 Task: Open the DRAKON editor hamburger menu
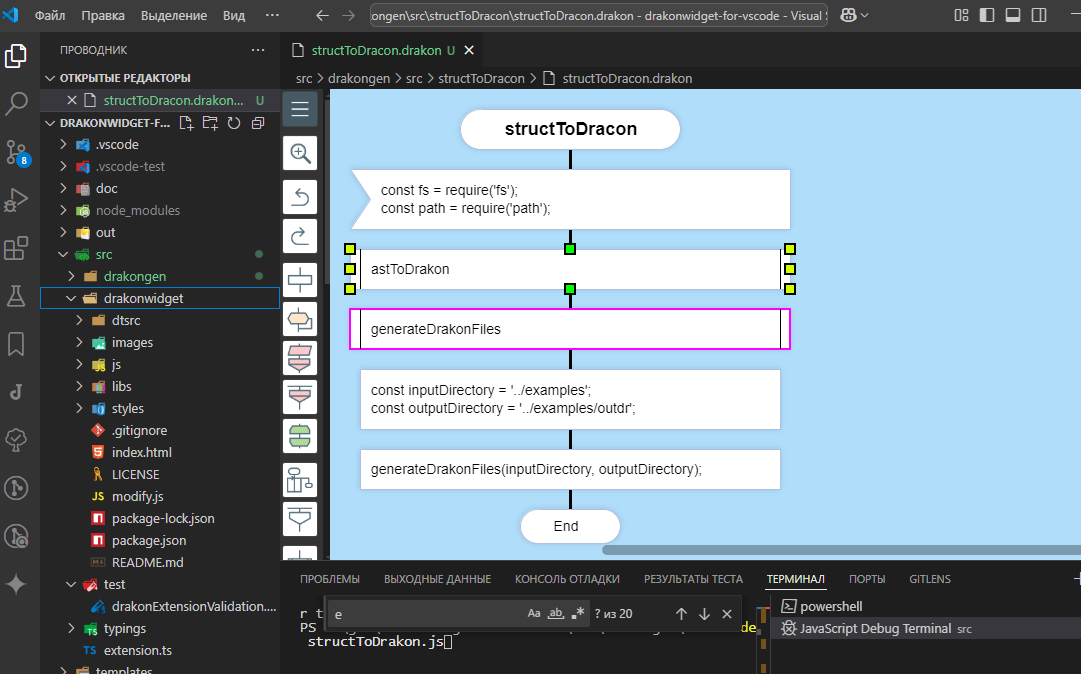pos(300,109)
